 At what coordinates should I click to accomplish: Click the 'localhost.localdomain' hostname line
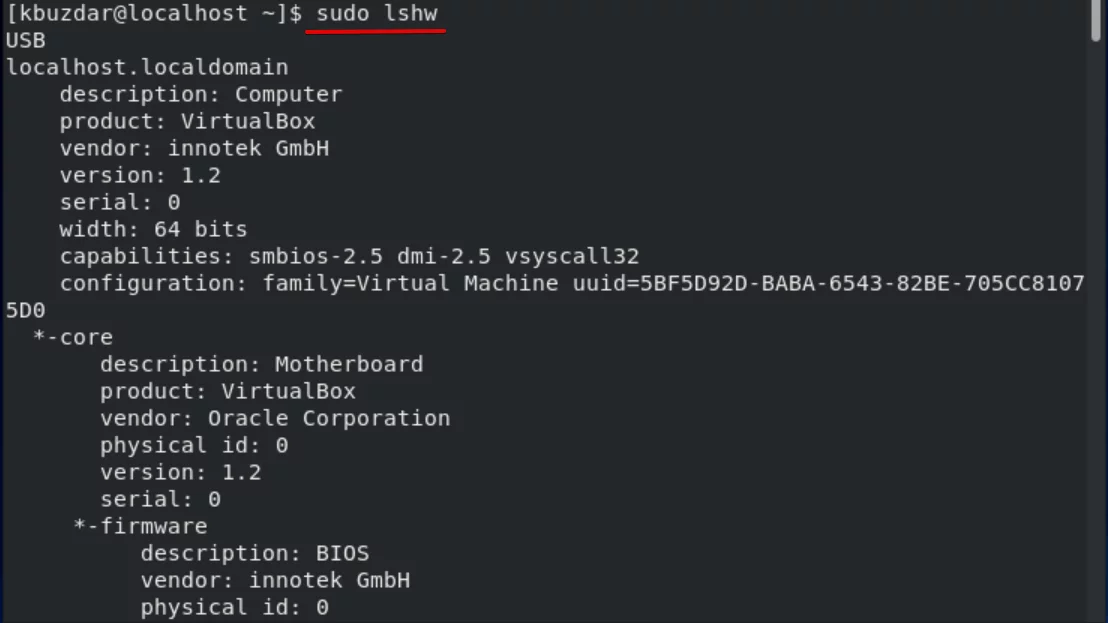(x=147, y=67)
